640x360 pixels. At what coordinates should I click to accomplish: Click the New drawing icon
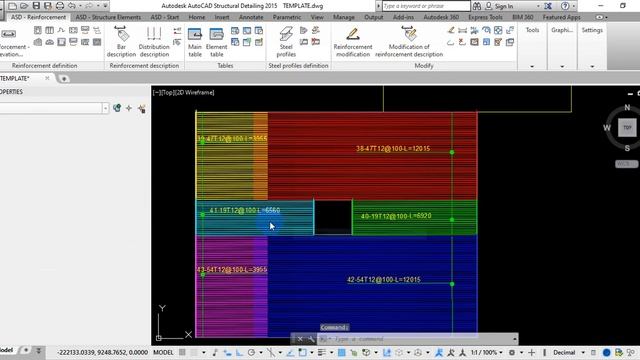click(x=13, y=6)
